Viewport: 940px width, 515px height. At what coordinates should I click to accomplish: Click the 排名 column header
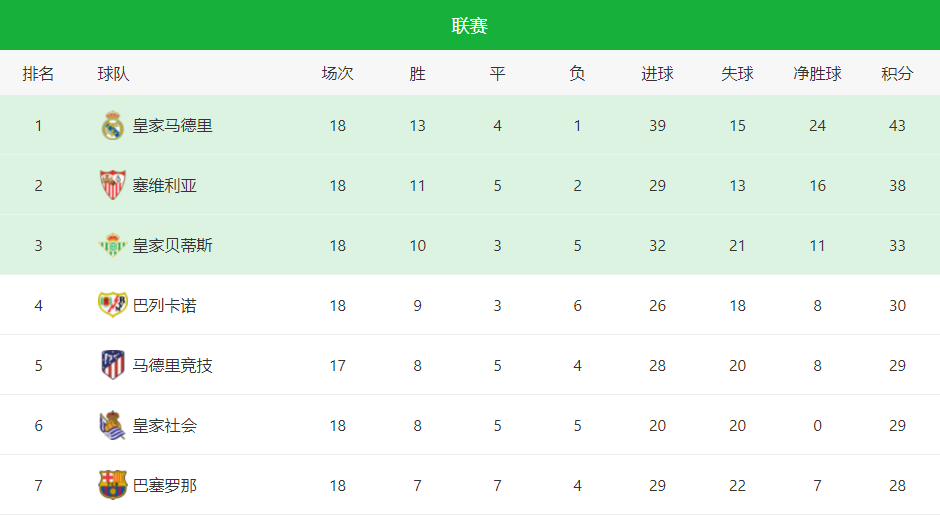click(38, 74)
